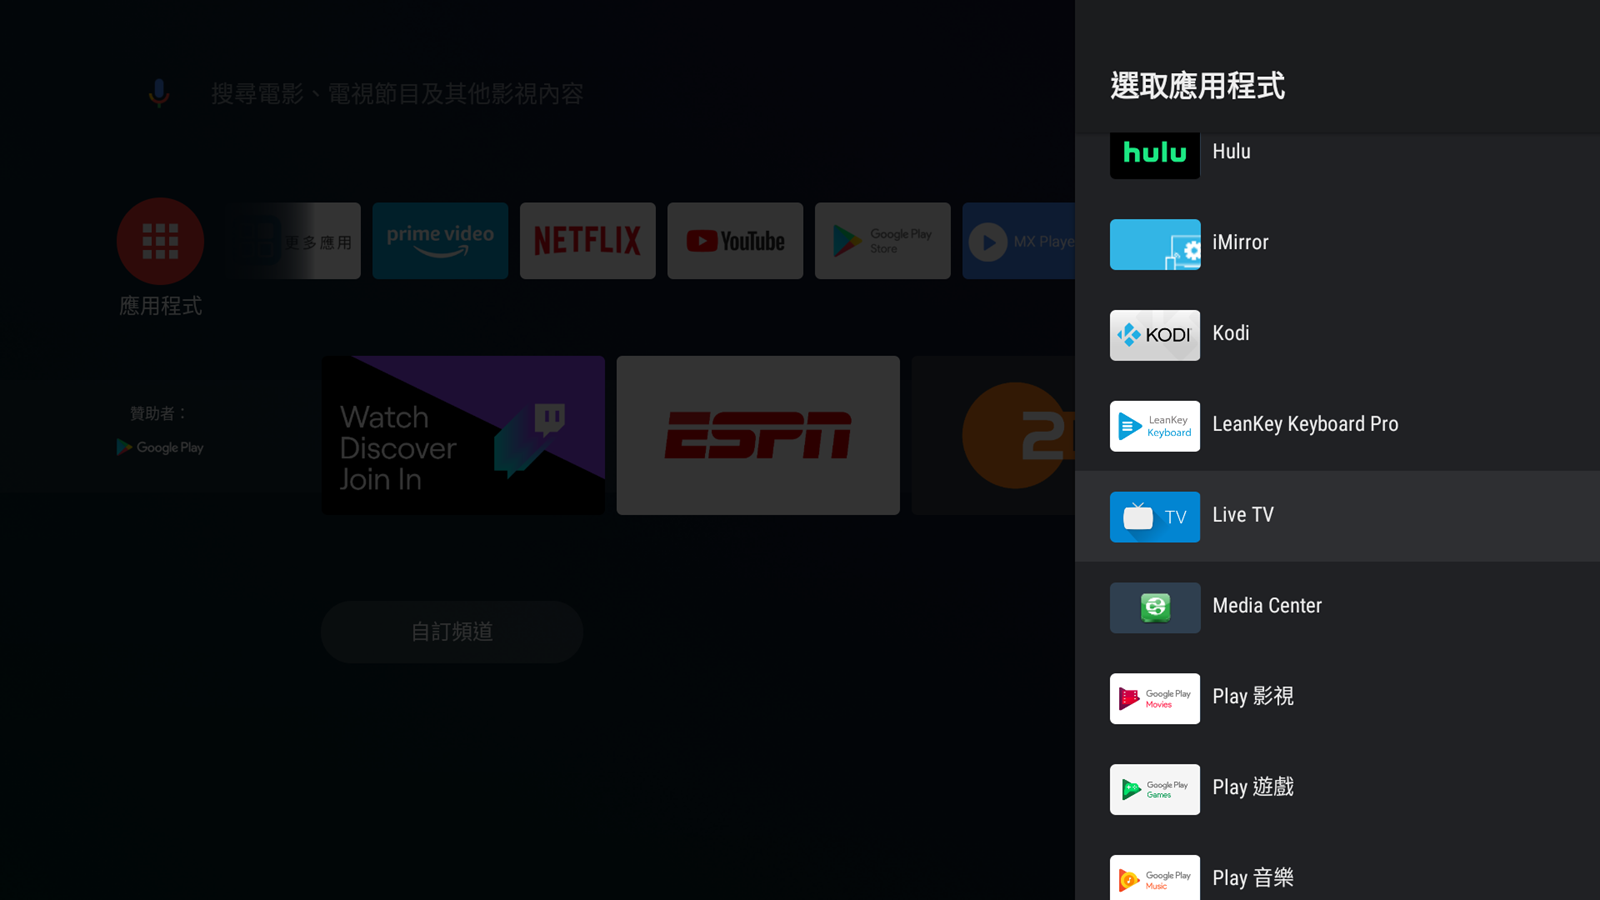Select the Hulu app icon

coord(1154,154)
